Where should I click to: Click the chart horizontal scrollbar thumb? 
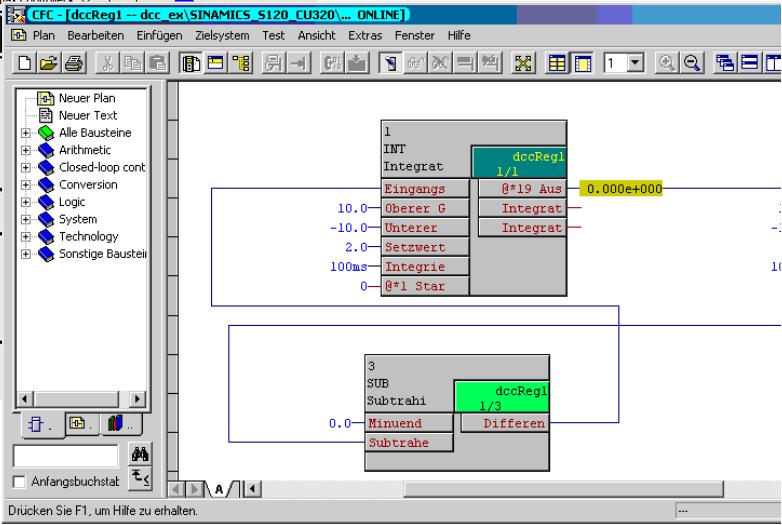point(564,489)
